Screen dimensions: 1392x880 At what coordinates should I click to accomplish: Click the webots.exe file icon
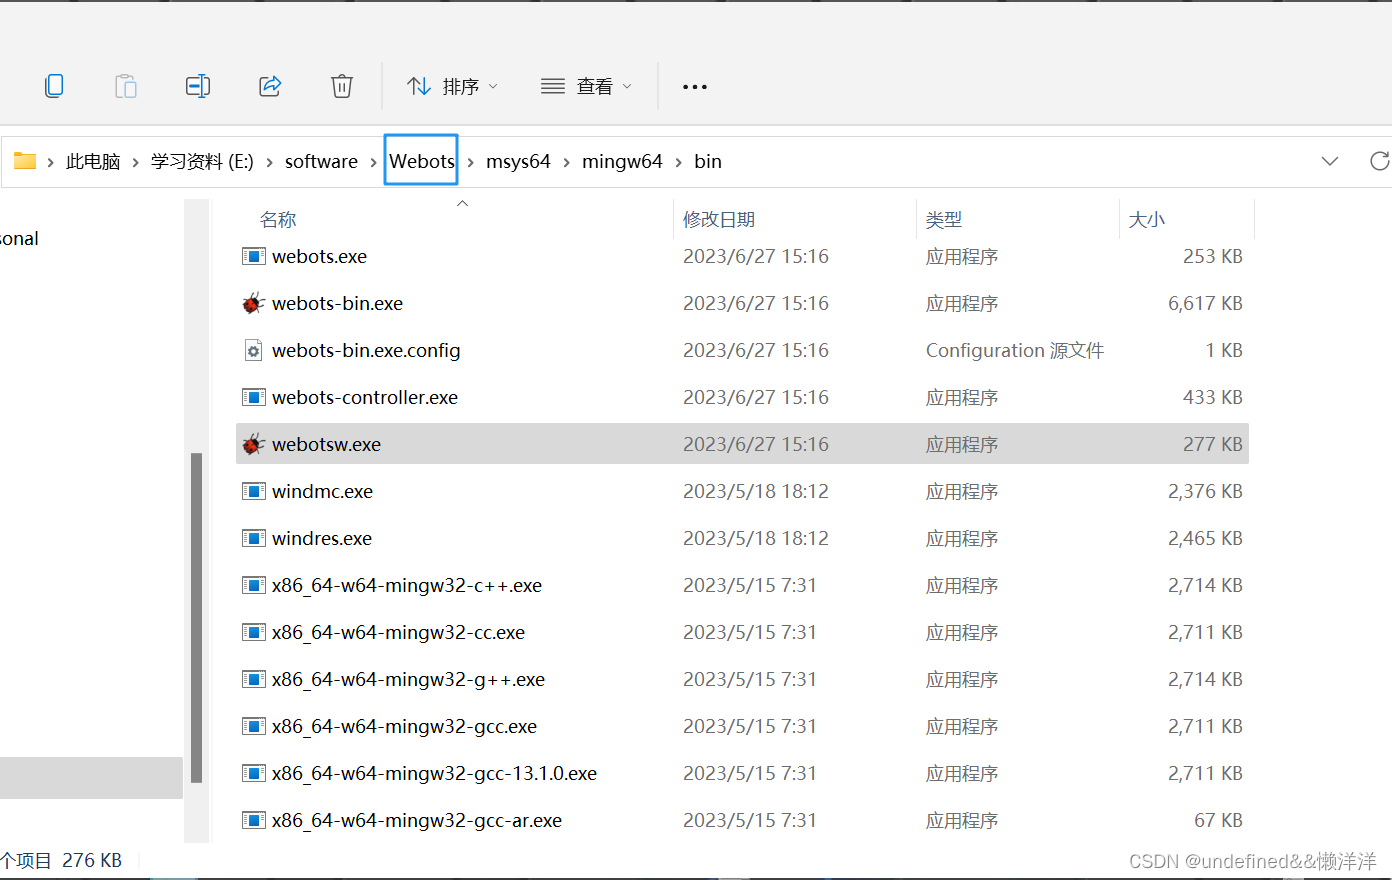pyautogui.click(x=253, y=256)
